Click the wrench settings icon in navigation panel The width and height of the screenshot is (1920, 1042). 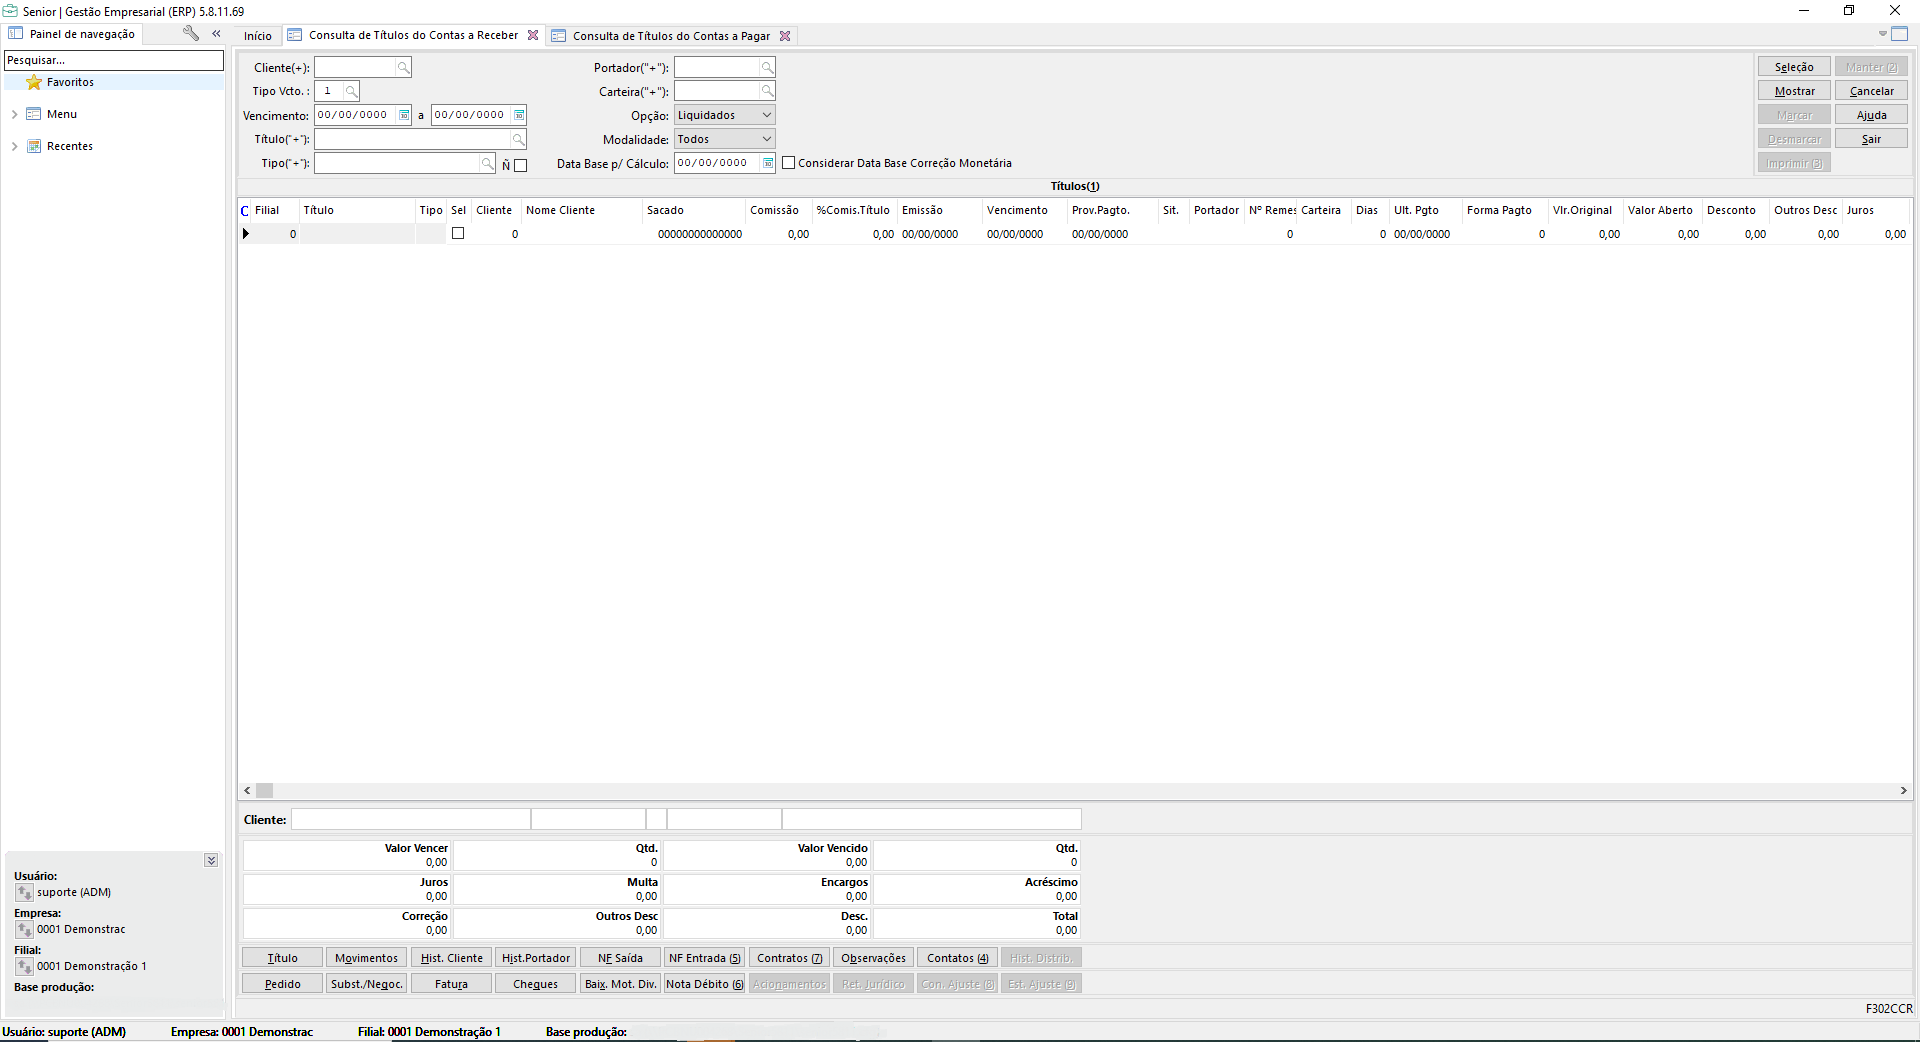[x=190, y=34]
